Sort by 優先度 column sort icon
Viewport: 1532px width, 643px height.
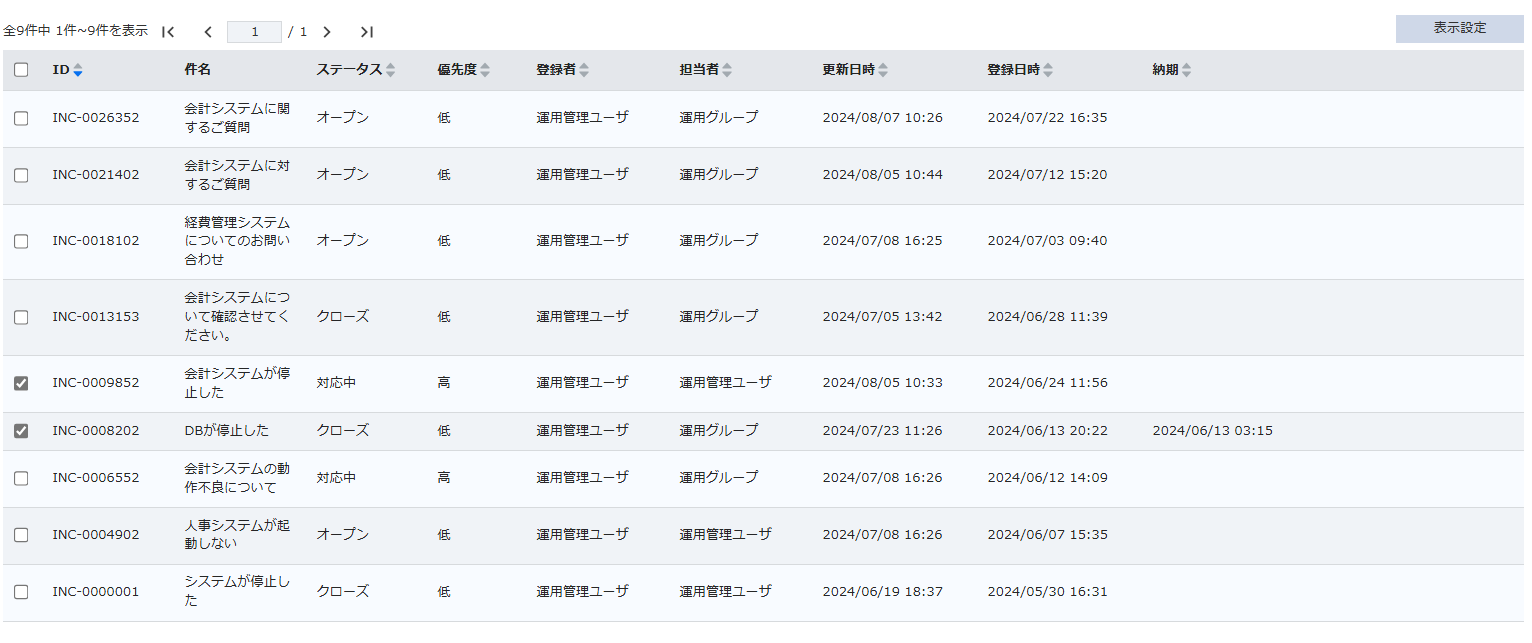pos(485,70)
